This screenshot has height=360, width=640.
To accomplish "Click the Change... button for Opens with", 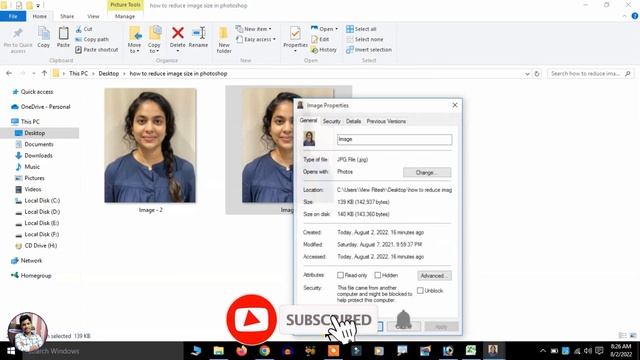I will 427,172.
